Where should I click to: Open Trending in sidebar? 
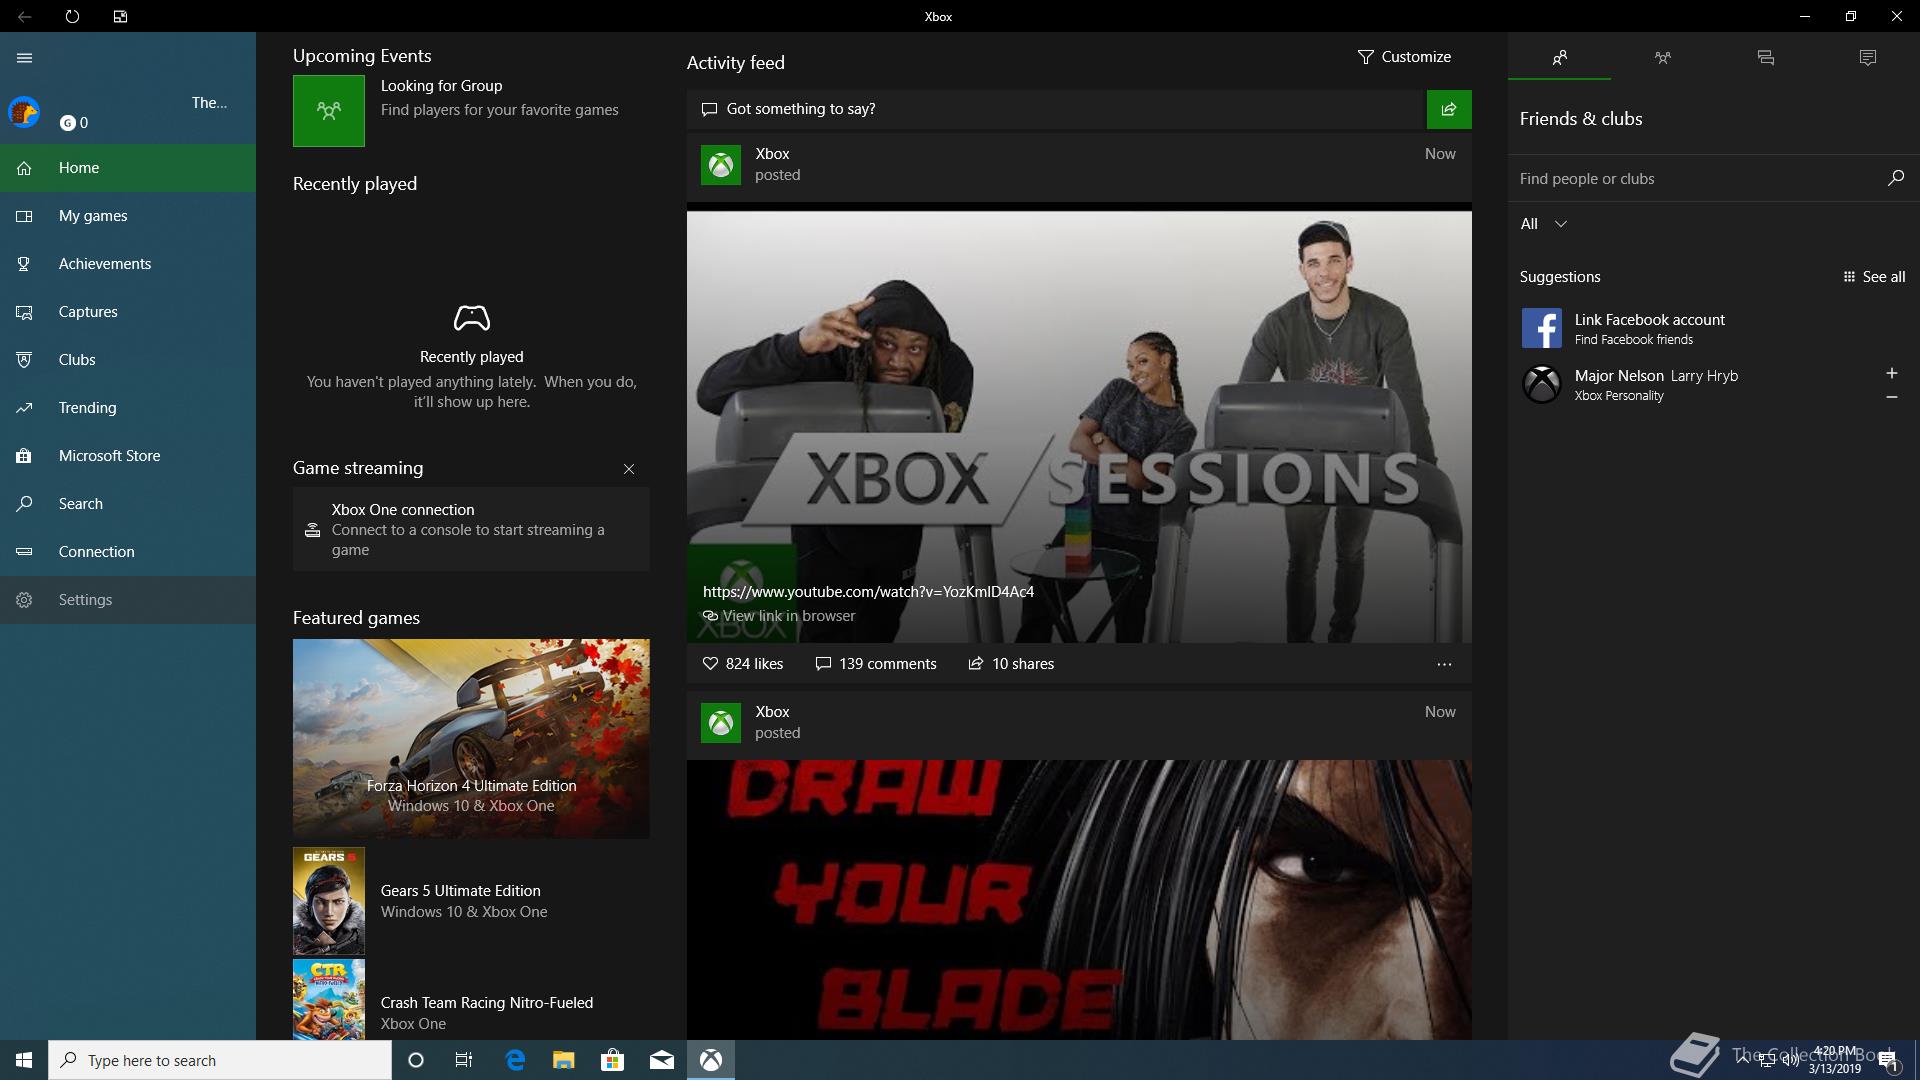coord(128,408)
